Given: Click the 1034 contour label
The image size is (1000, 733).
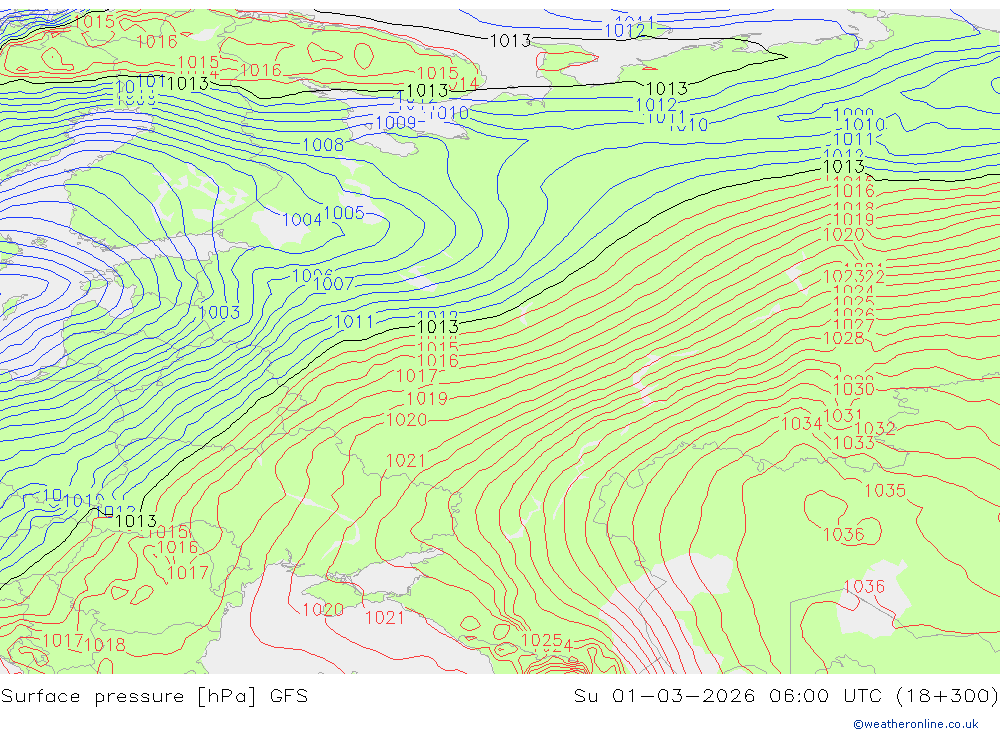Looking at the screenshot, I should pyautogui.click(x=802, y=424).
